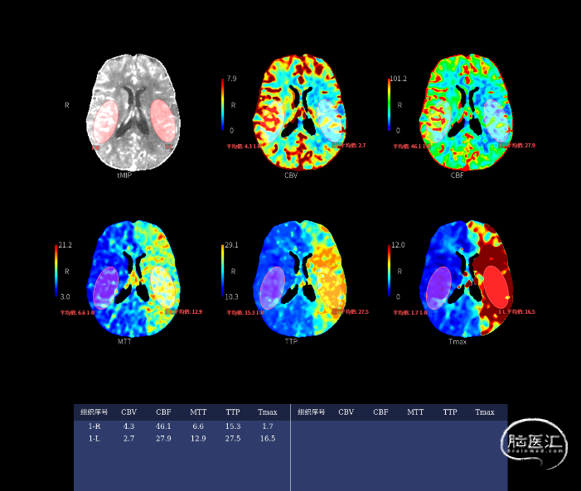
Task: Click the MTT color scale bar
Action: [x=56, y=271]
